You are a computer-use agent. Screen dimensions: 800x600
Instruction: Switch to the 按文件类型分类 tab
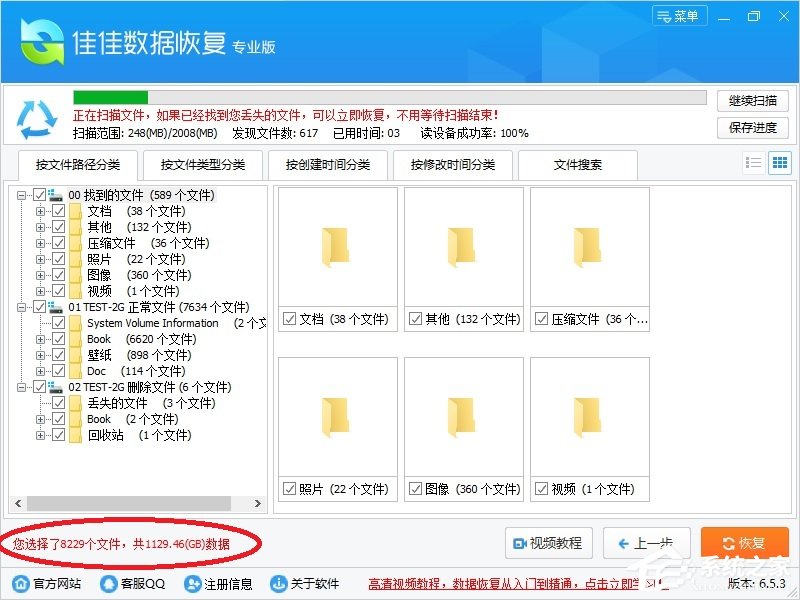pos(207,166)
